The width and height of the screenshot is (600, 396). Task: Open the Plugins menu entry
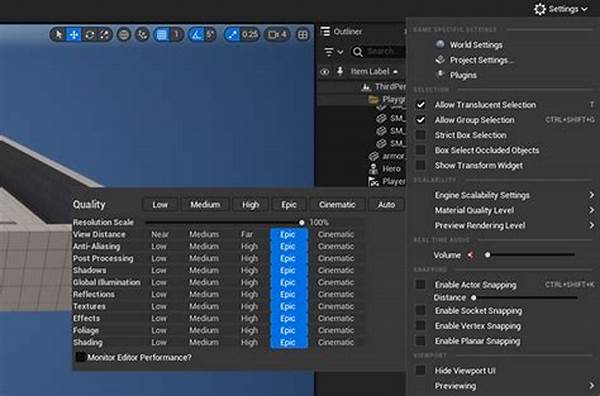tap(463, 75)
